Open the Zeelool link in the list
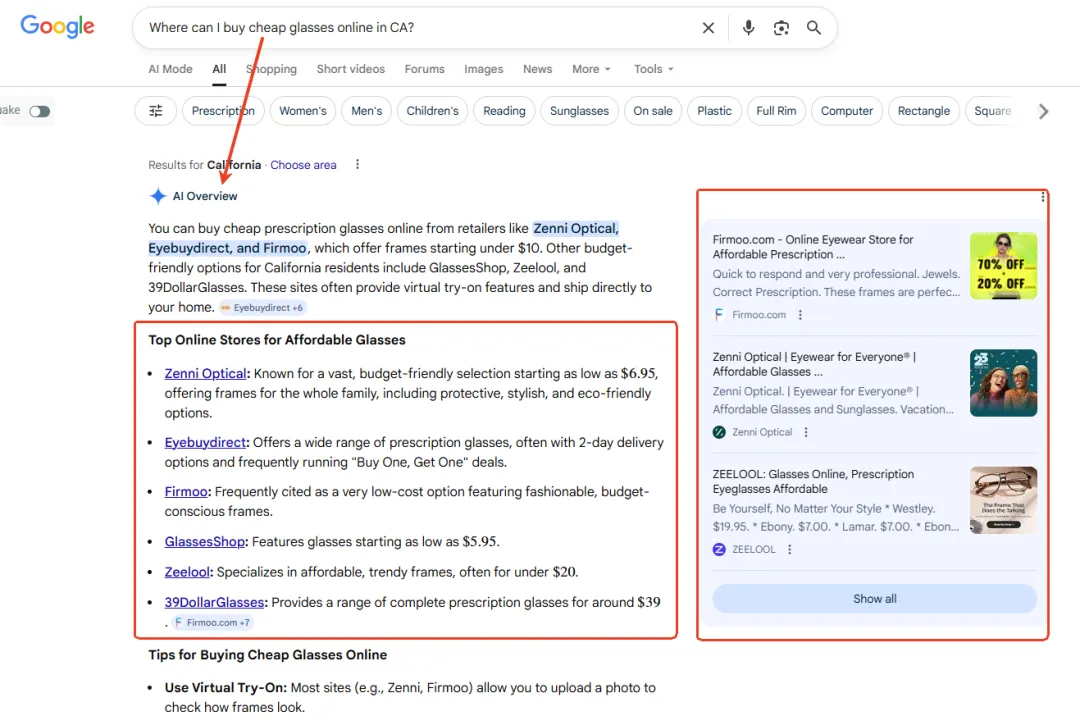 (x=187, y=571)
